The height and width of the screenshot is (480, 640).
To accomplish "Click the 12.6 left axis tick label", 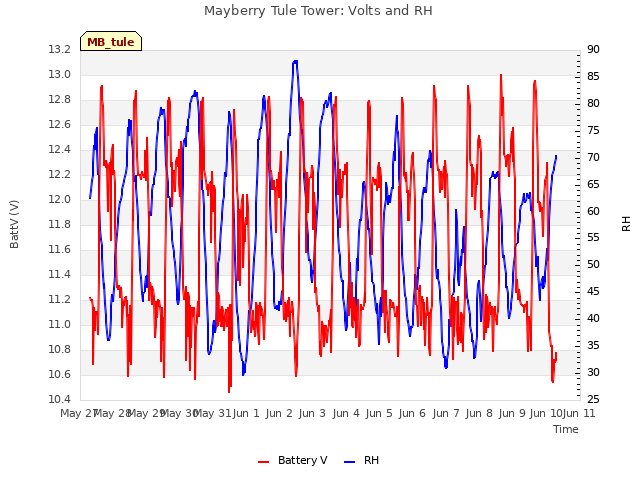I will 60,124.
